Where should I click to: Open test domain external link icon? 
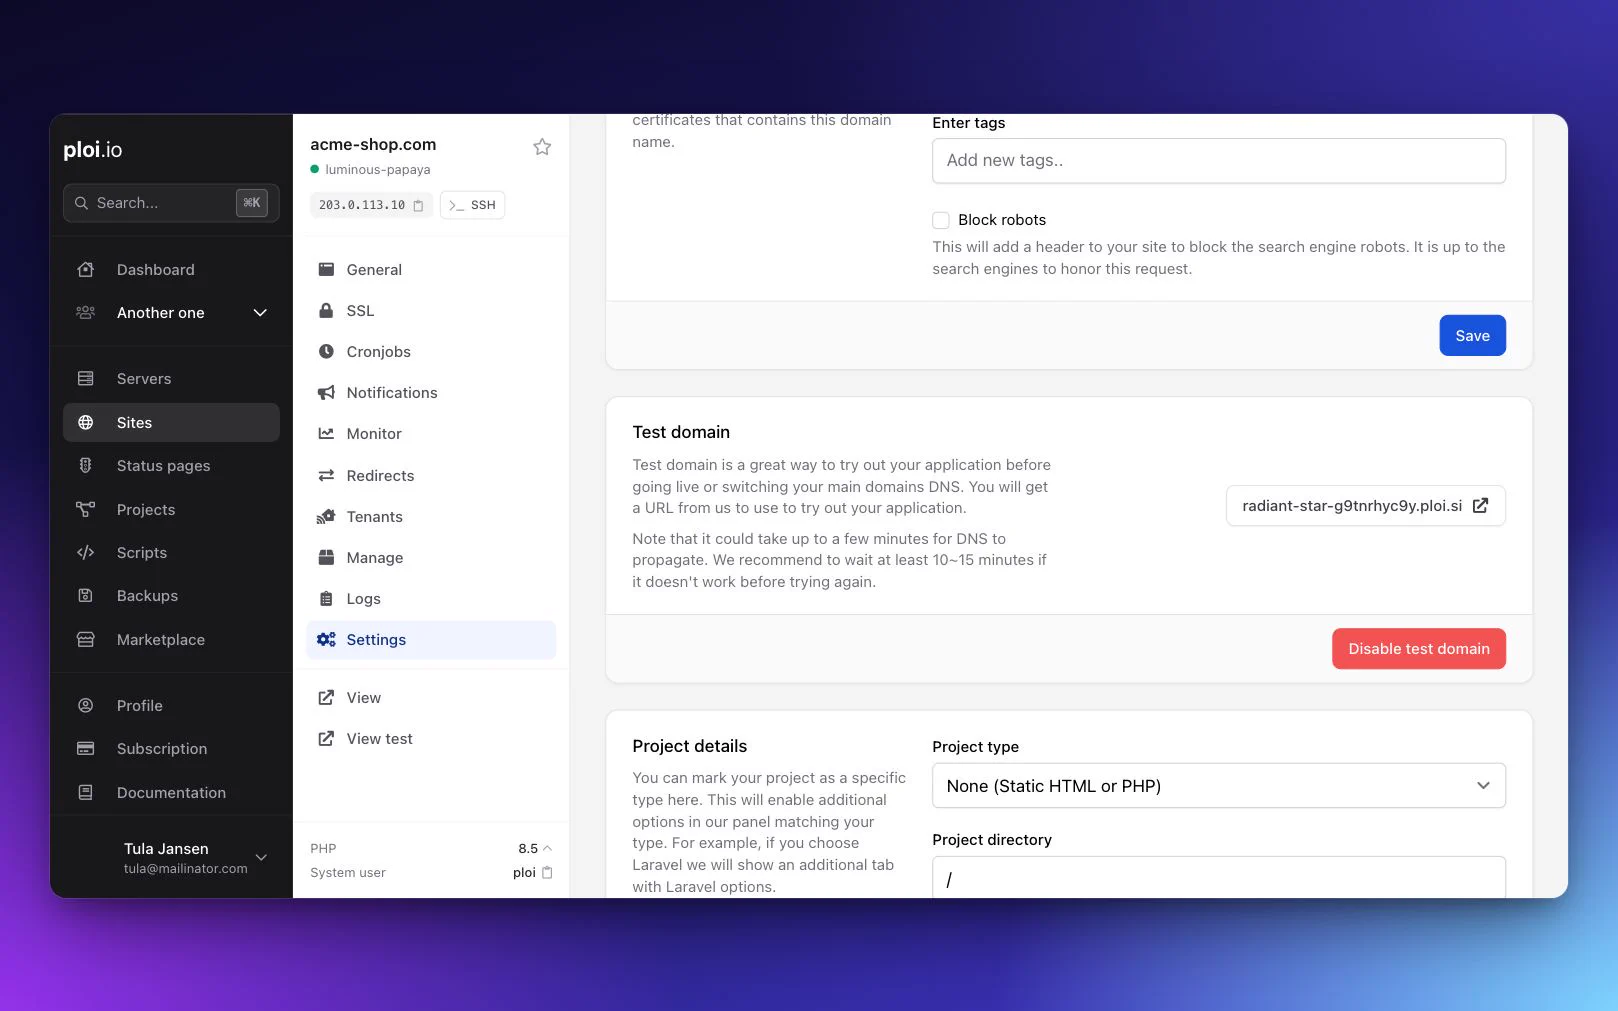1480,506
